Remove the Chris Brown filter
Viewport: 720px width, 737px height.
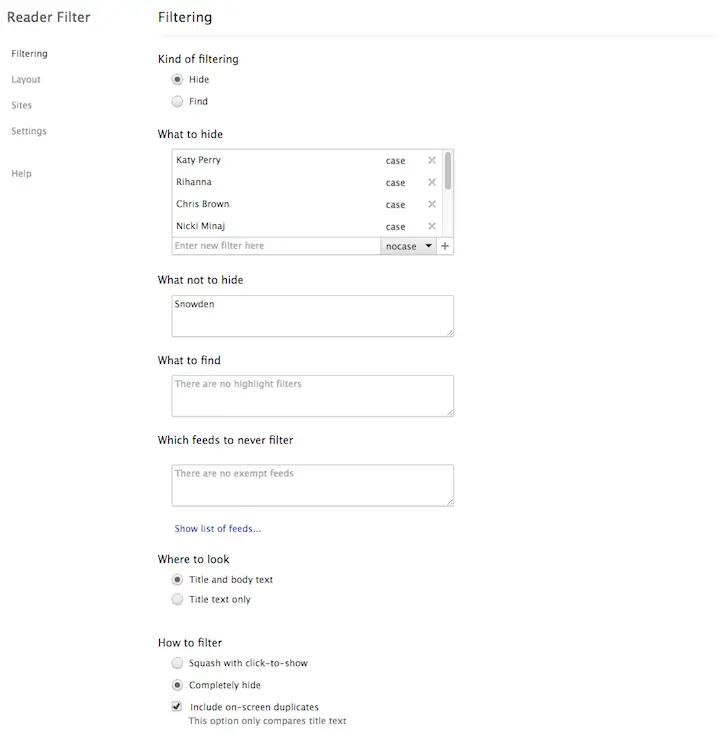(x=431, y=204)
